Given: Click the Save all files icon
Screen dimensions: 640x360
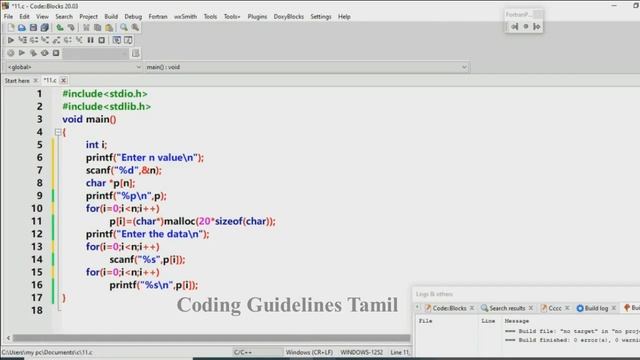Looking at the screenshot, I should [x=44, y=27].
